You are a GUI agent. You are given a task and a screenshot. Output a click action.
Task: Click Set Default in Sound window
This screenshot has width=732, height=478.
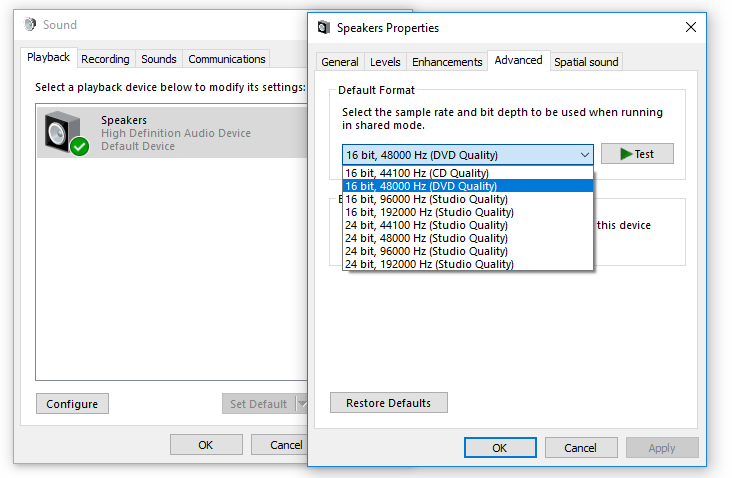pos(259,404)
